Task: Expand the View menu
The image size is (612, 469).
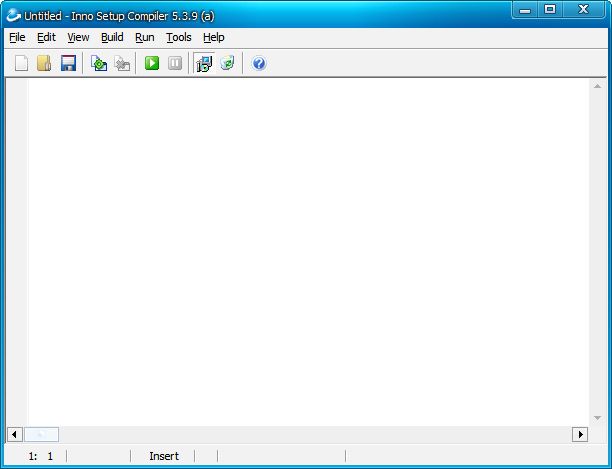Action: (78, 37)
